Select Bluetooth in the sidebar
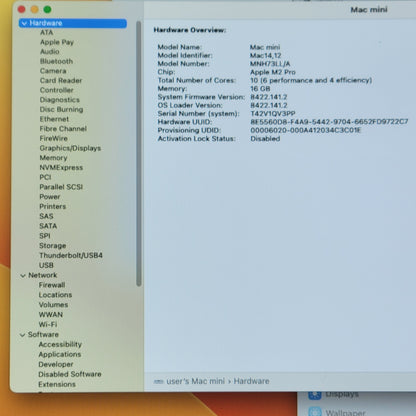Screen dimensions: 416x416 56,61
